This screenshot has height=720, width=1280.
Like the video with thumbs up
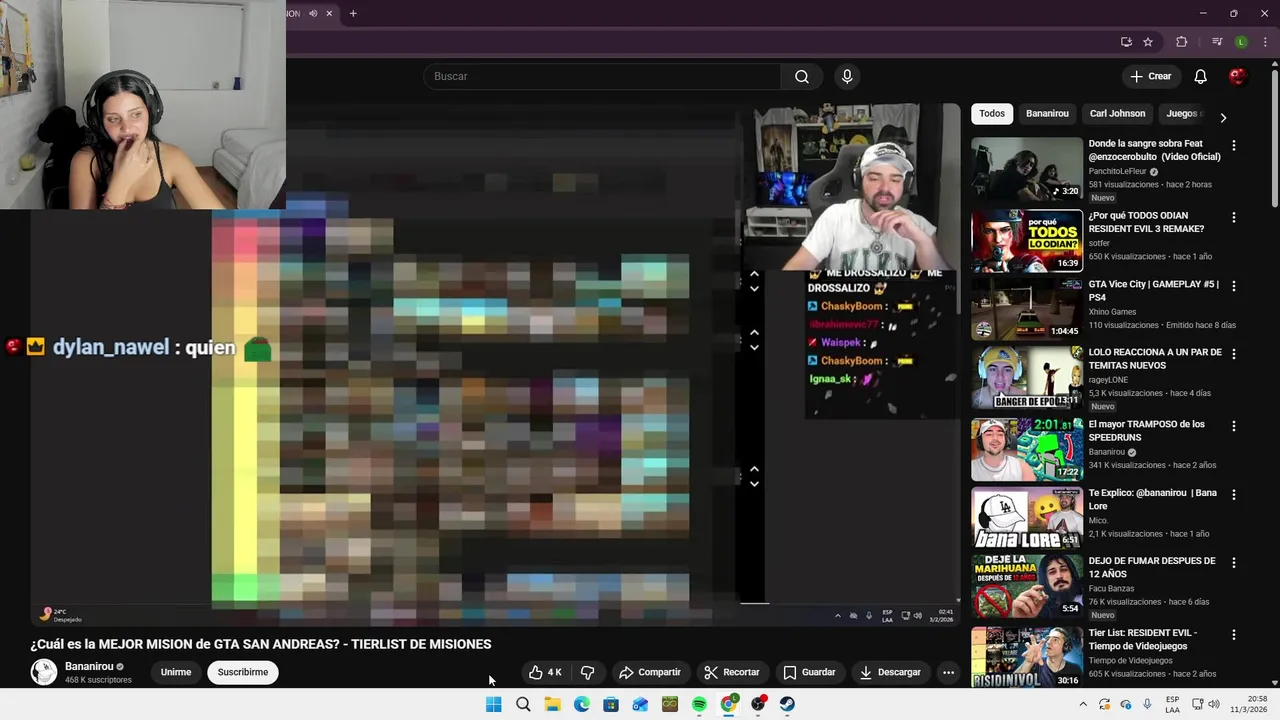click(546, 672)
